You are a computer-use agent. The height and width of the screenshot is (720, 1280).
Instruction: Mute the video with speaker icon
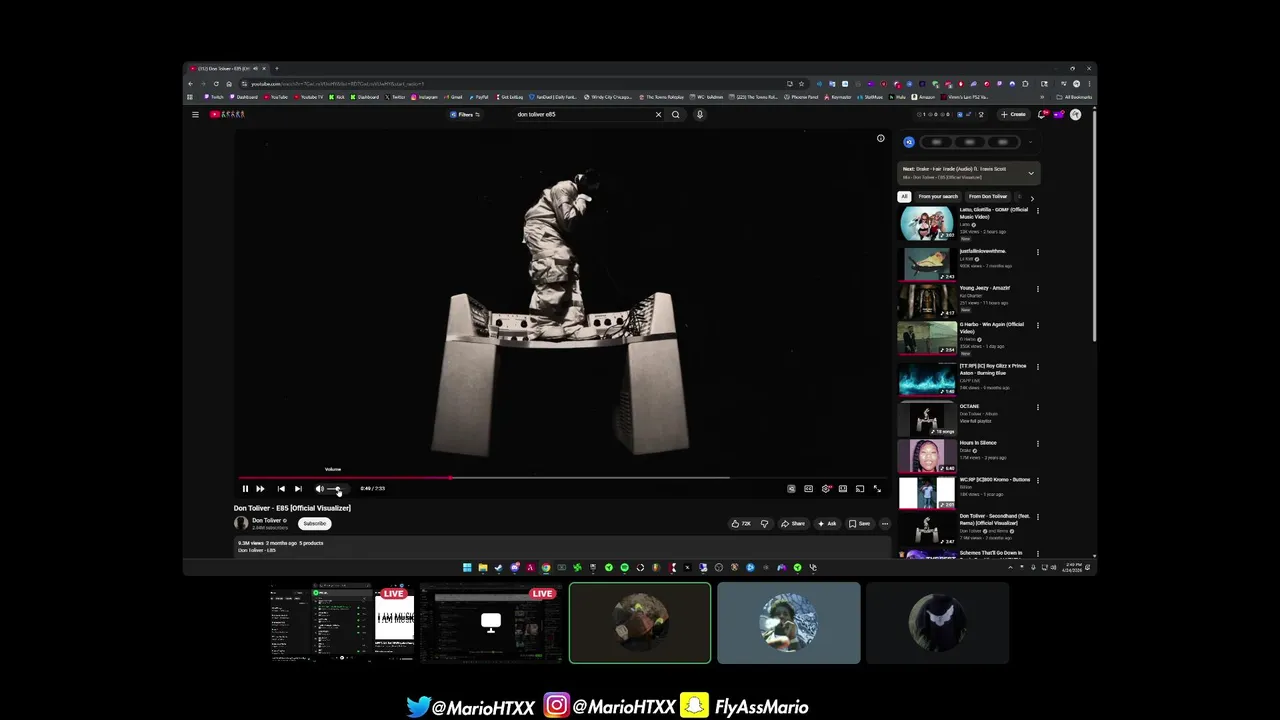pos(319,489)
